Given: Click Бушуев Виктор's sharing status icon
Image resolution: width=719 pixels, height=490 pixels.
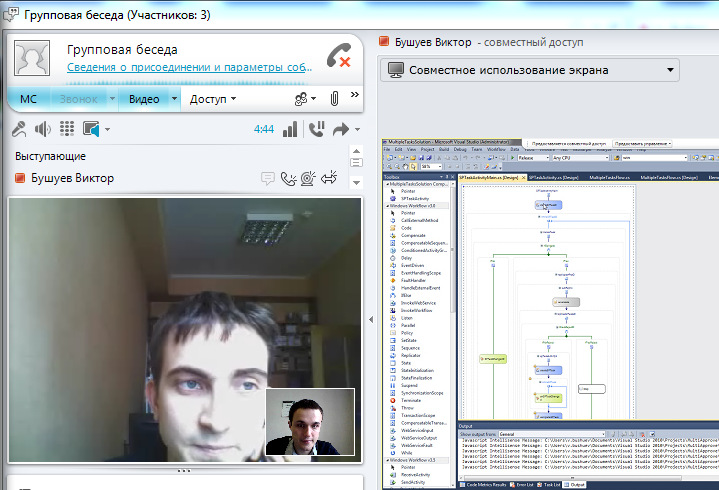Looking at the screenshot, I should (329, 178).
